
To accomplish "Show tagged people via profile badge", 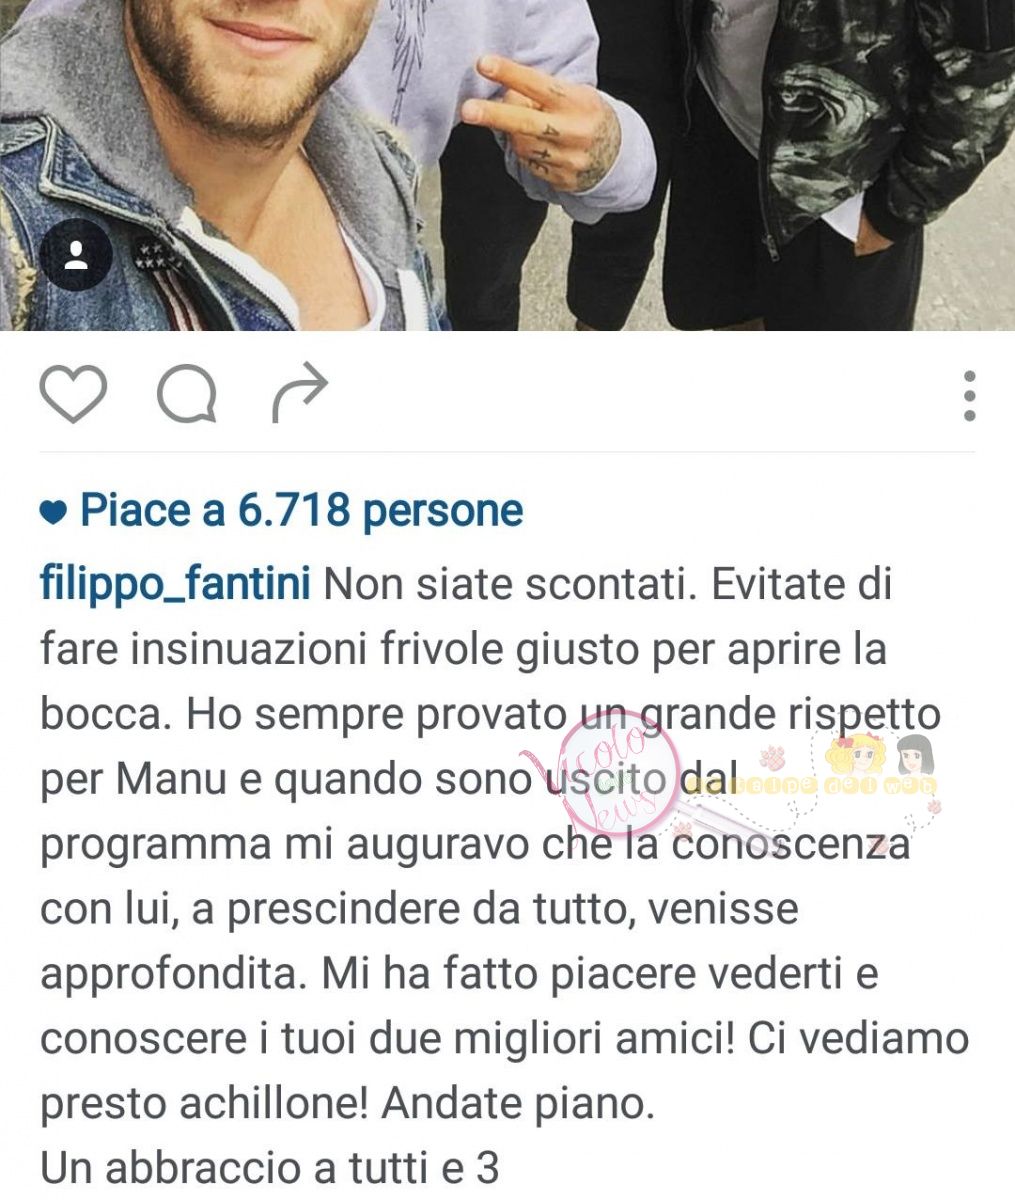I will point(76,256).
